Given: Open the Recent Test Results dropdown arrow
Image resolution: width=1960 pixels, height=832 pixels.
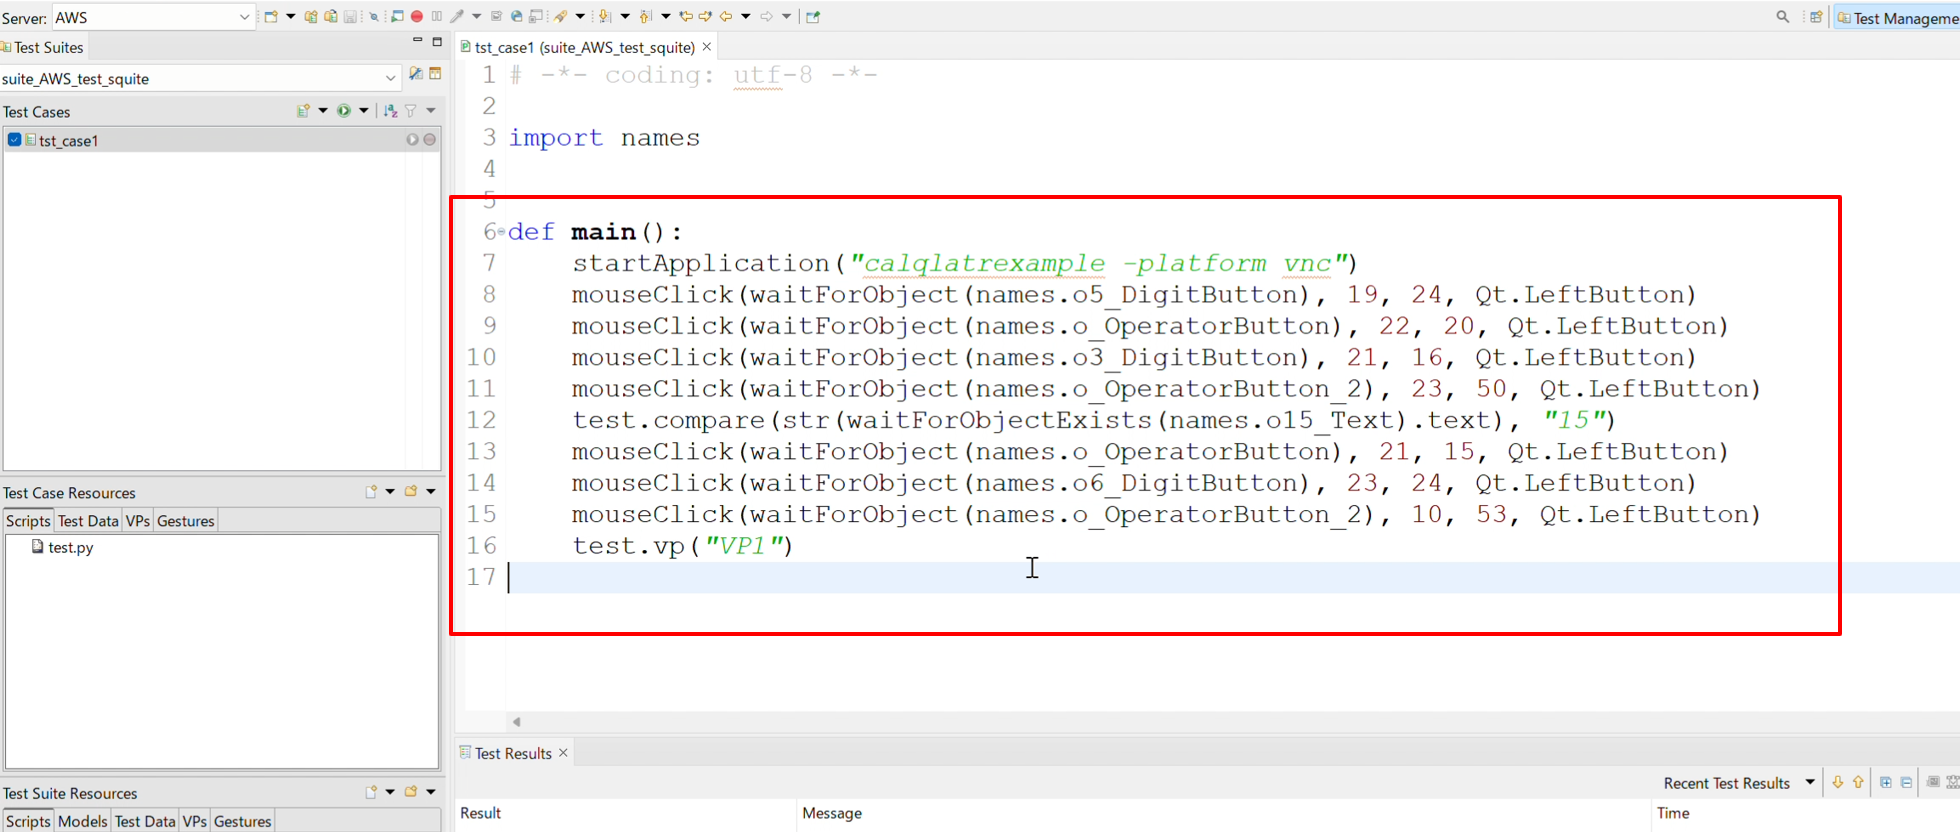Looking at the screenshot, I should 1810,782.
